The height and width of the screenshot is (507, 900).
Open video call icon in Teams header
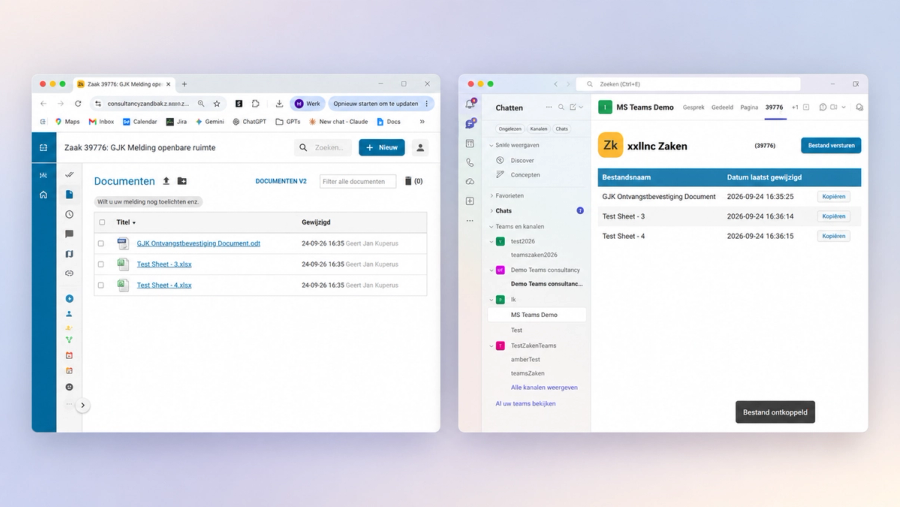(833, 107)
